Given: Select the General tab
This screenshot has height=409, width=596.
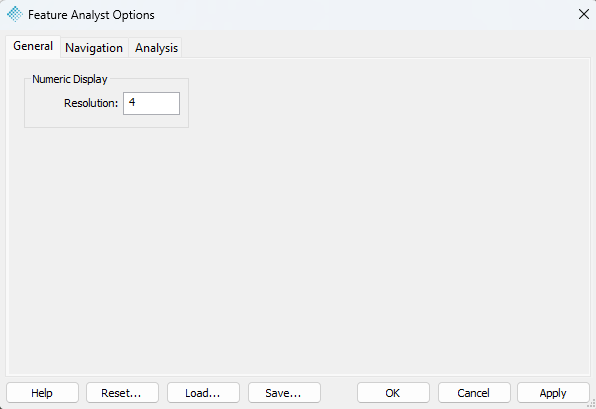Looking at the screenshot, I should point(33,46).
